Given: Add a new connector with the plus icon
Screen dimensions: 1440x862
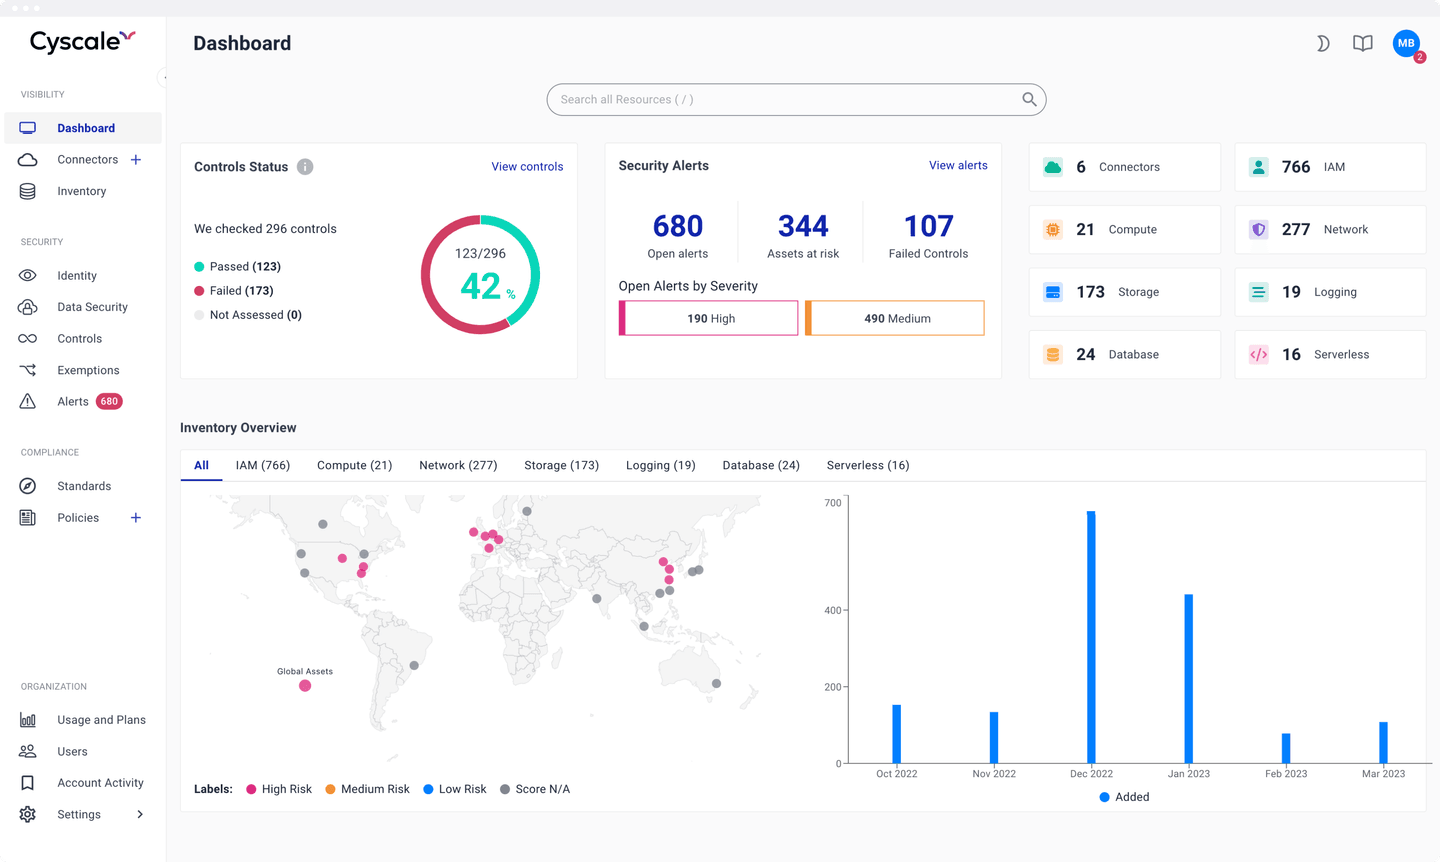Looking at the screenshot, I should (136, 159).
